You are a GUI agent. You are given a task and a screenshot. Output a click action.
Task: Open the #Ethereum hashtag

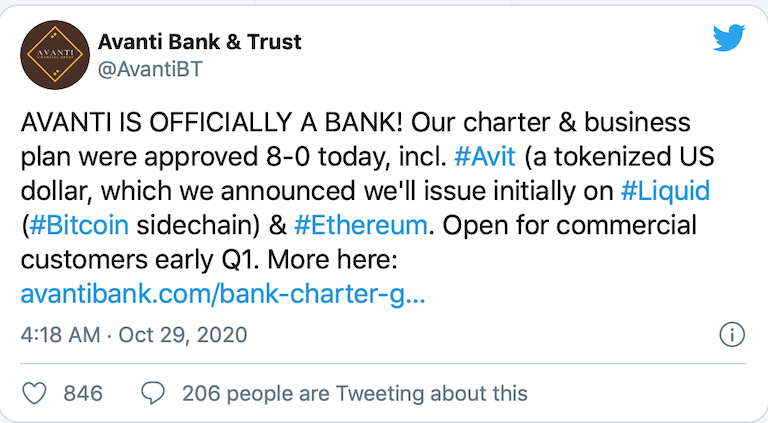361,225
